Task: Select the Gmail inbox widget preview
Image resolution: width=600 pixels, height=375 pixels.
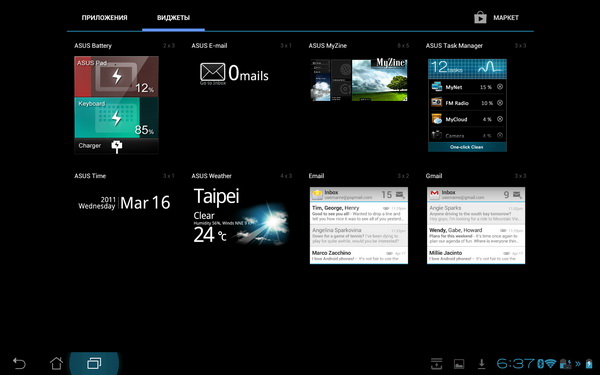Action: [x=476, y=225]
